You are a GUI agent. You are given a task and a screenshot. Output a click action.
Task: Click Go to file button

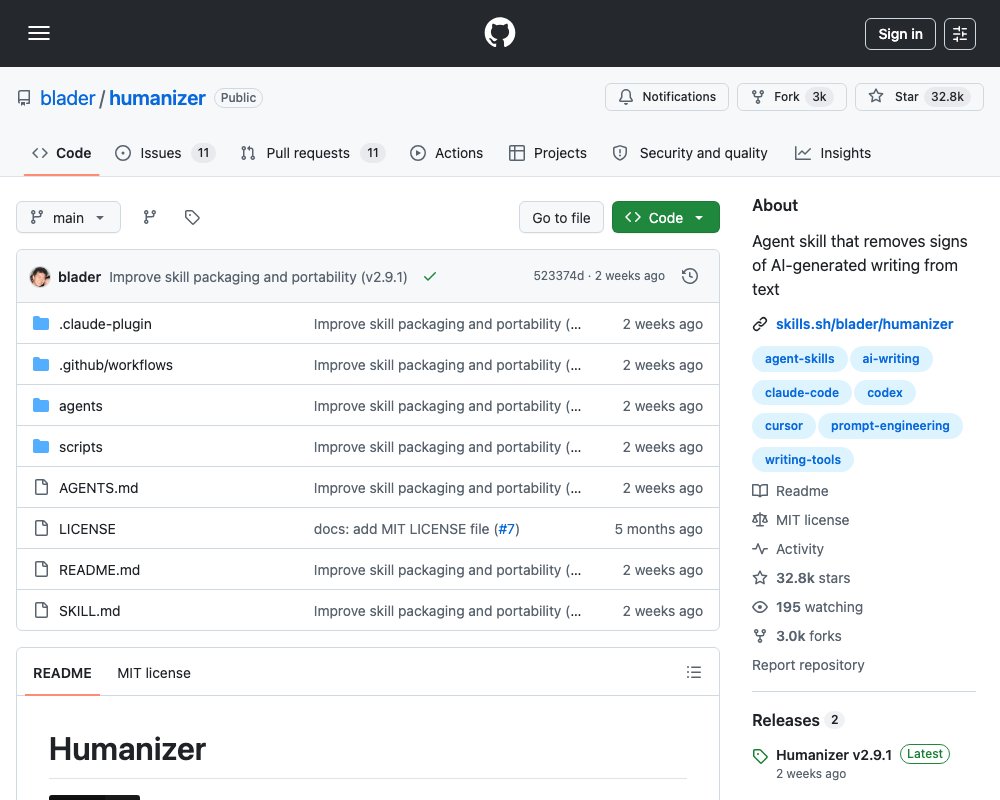pyautogui.click(x=561, y=218)
